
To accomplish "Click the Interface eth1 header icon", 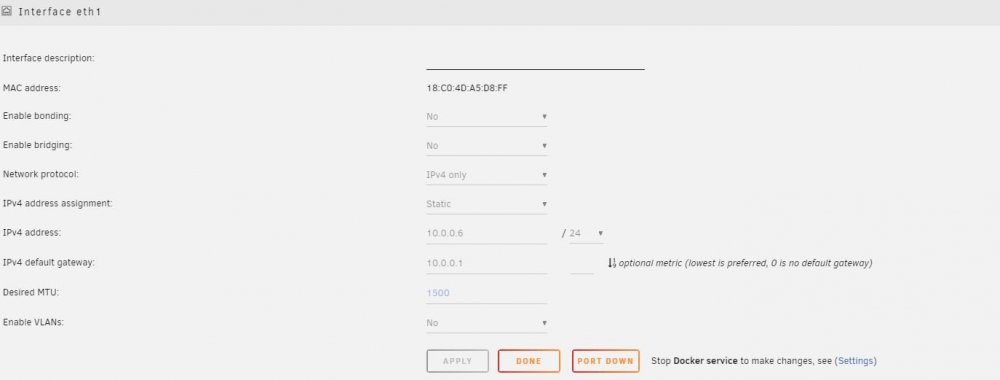I will pos(7,11).
